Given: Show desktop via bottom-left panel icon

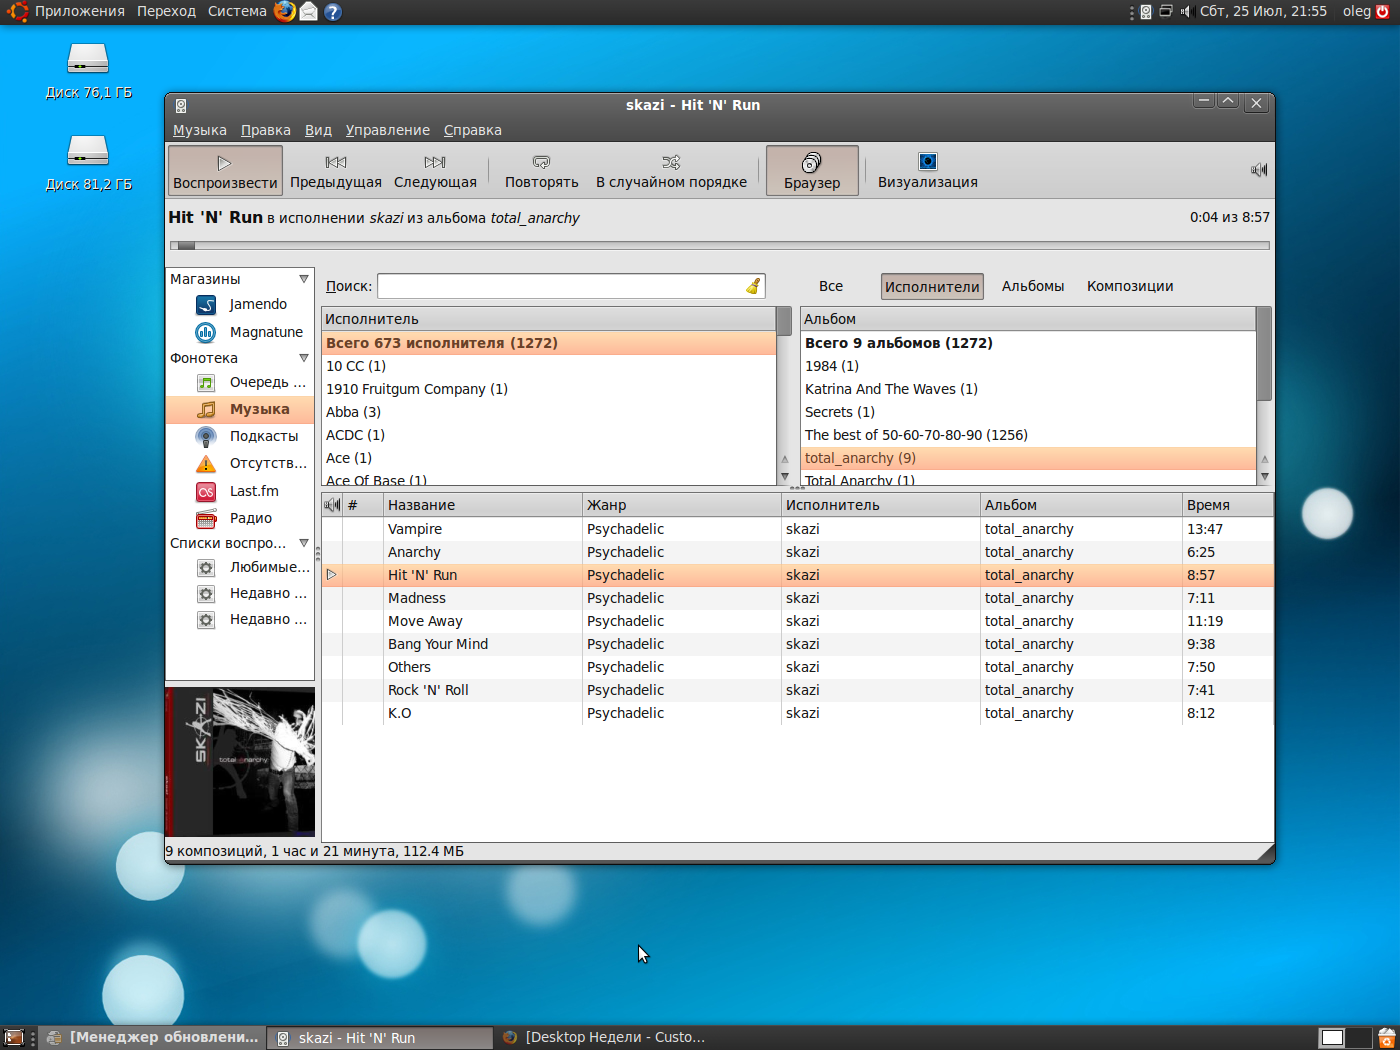Looking at the screenshot, I should tap(14, 1038).
